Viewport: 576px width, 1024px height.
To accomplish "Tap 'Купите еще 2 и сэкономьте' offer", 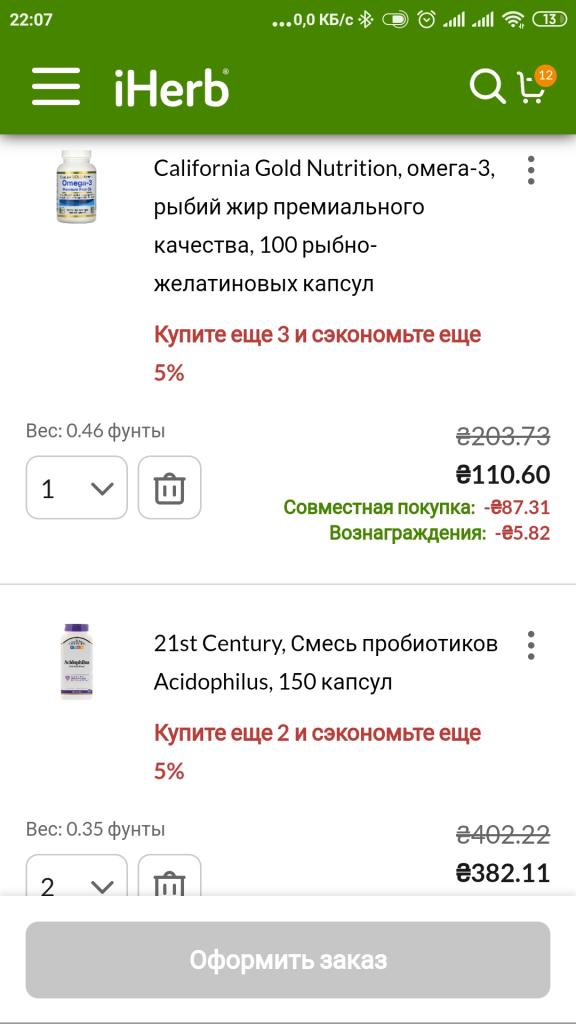I will tap(318, 752).
